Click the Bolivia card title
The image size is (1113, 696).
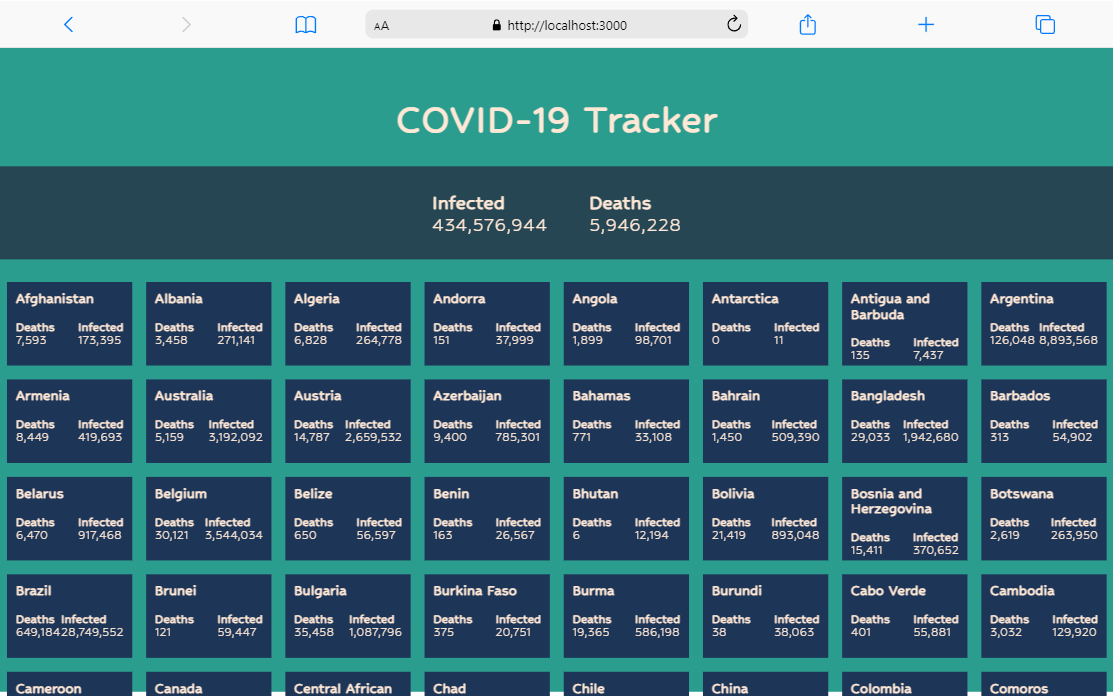(733, 494)
